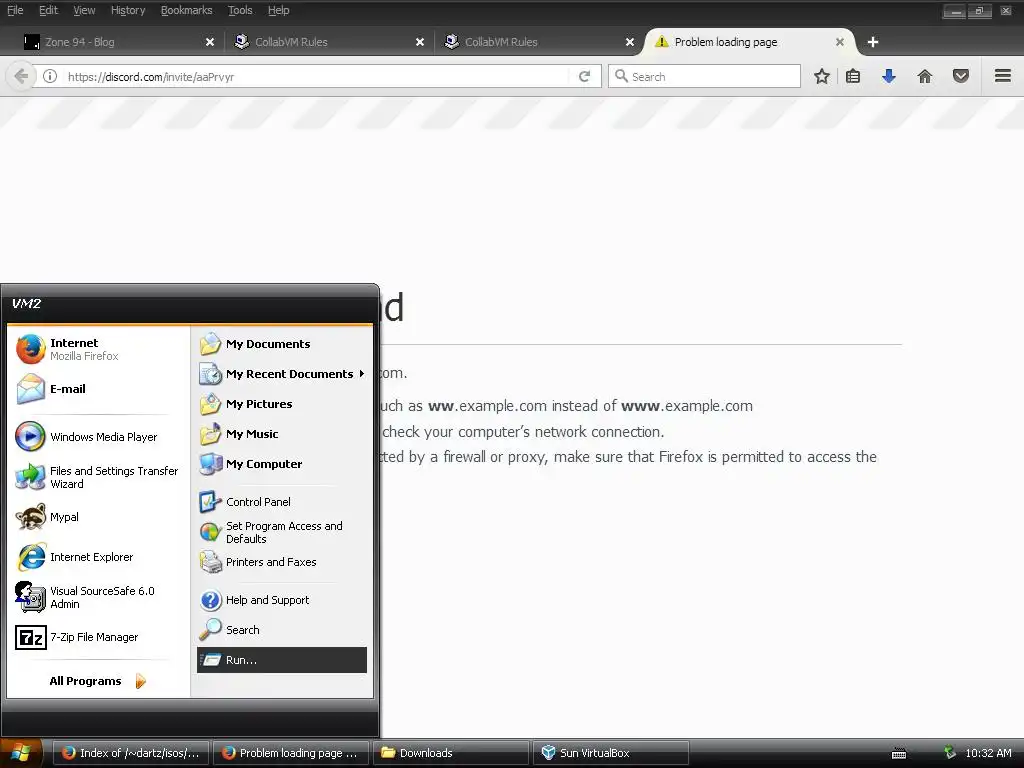The width and height of the screenshot is (1024, 768).
Task: Open Search from the Start menu
Action: click(x=281, y=630)
